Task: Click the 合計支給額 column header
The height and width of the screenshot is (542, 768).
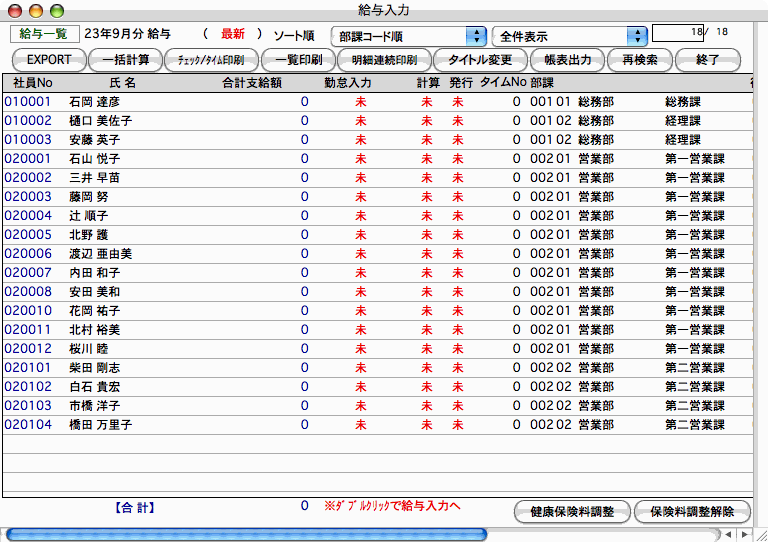Action: [x=251, y=82]
